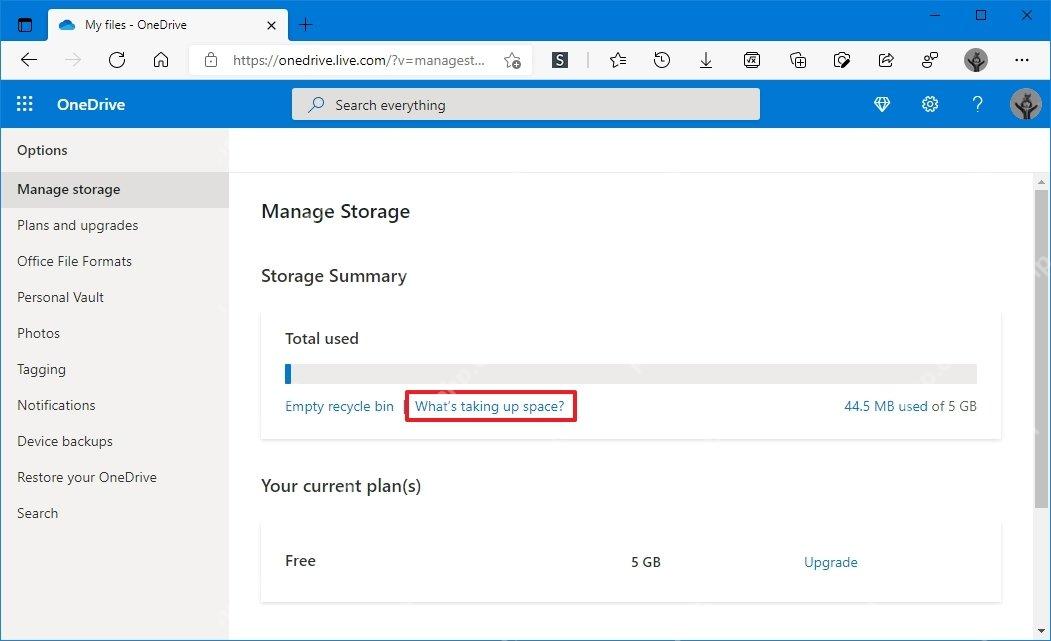Click the Free plan label
1051x641 pixels.
(x=300, y=561)
